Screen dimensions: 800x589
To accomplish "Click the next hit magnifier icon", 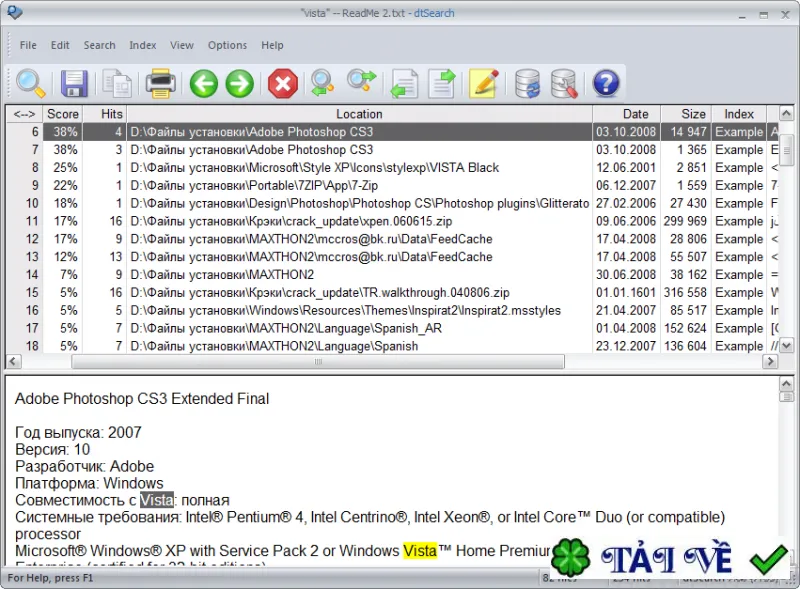I will (362, 82).
